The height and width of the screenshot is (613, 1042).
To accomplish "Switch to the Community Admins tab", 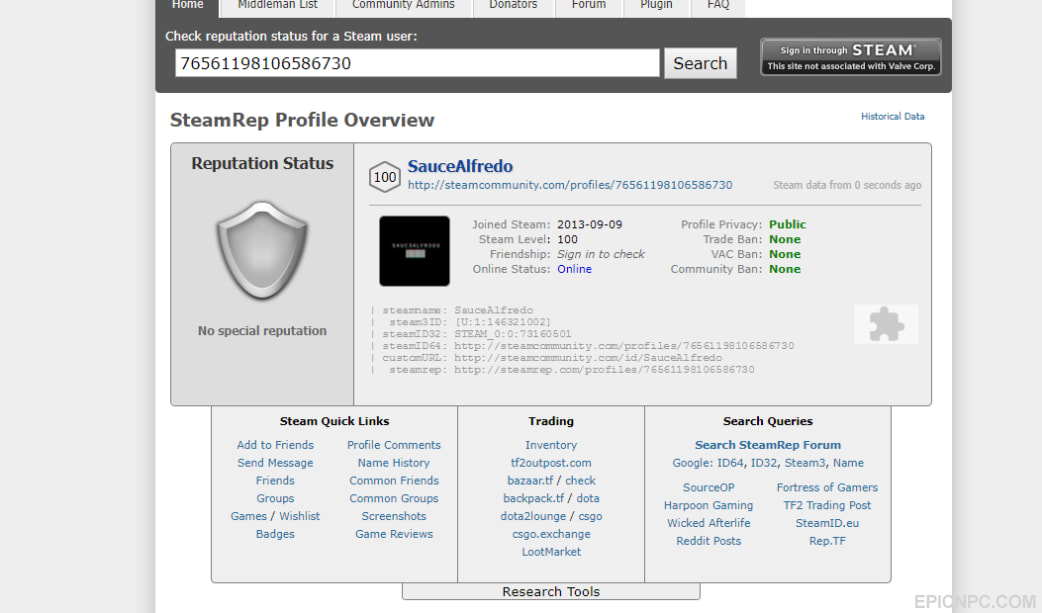I will (x=403, y=5).
